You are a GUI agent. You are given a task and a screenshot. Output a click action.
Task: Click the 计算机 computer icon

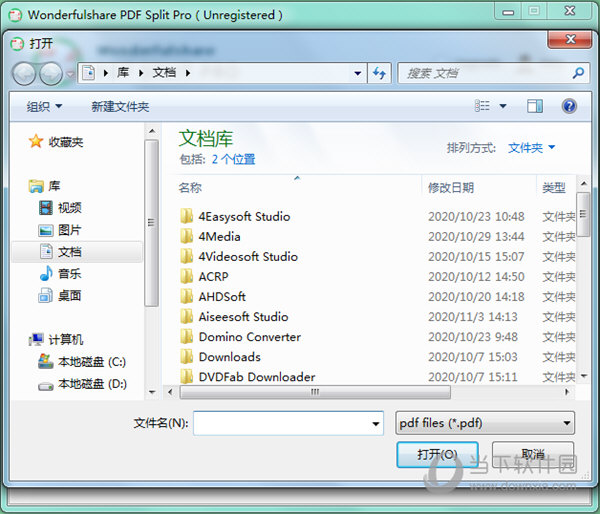coord(36,339)
